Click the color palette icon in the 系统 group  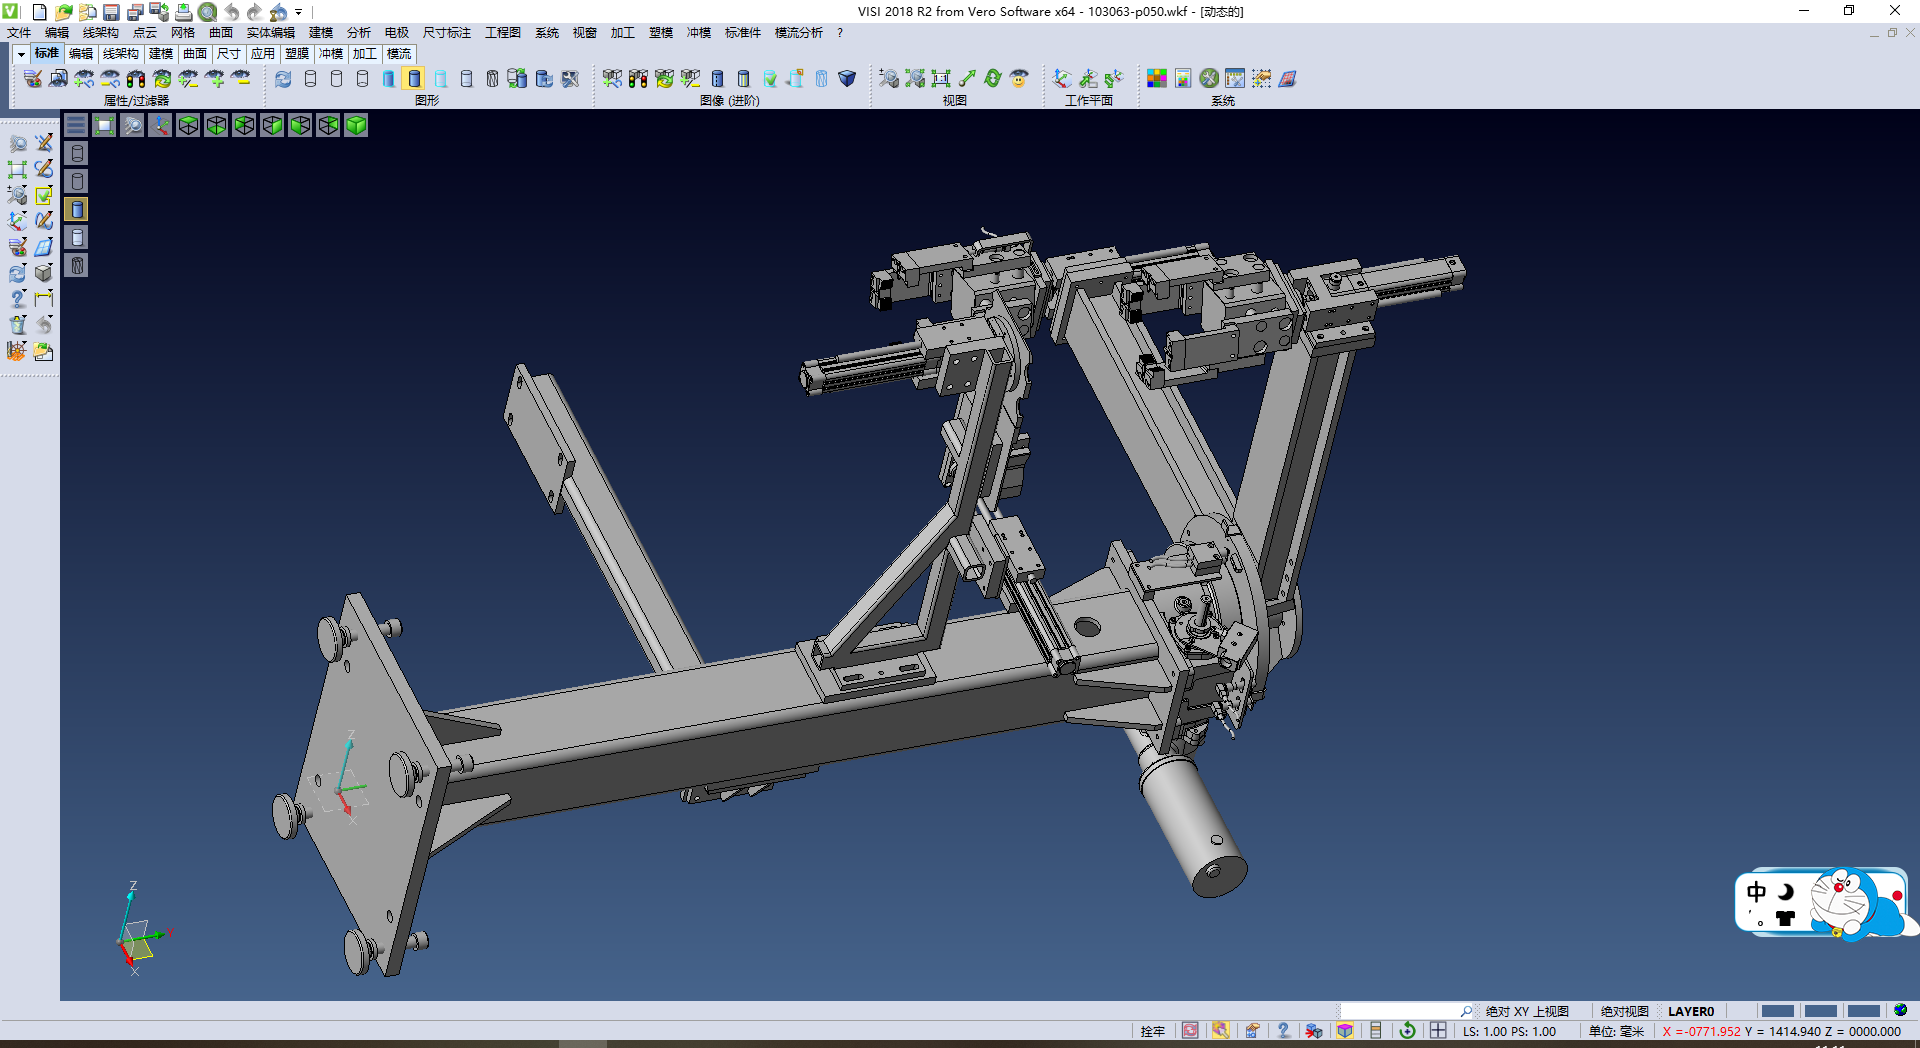tap(1156, 78)
